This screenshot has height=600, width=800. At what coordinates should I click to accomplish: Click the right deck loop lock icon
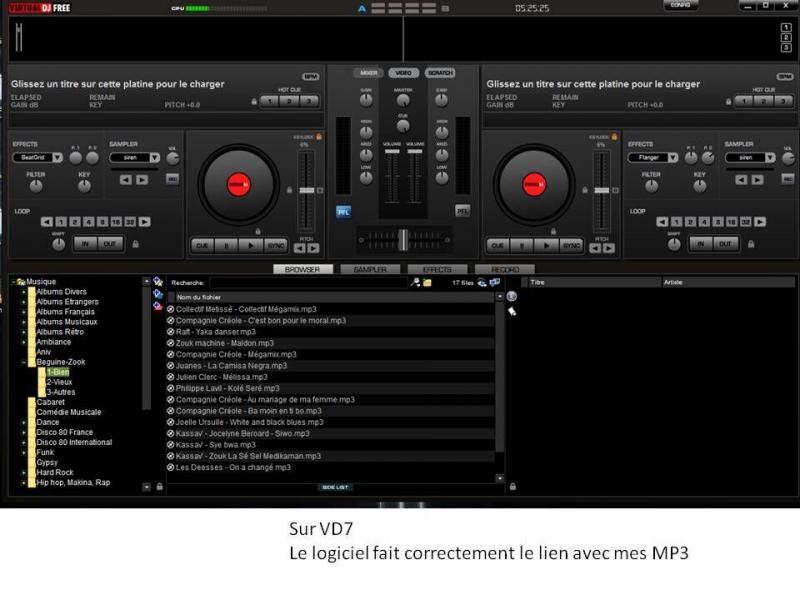tap(751, 244)
